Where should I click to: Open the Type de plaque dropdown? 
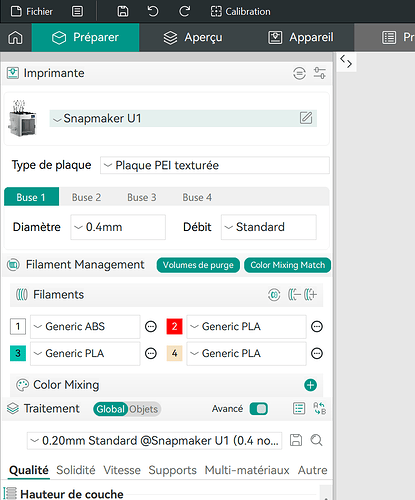[215, 165]
